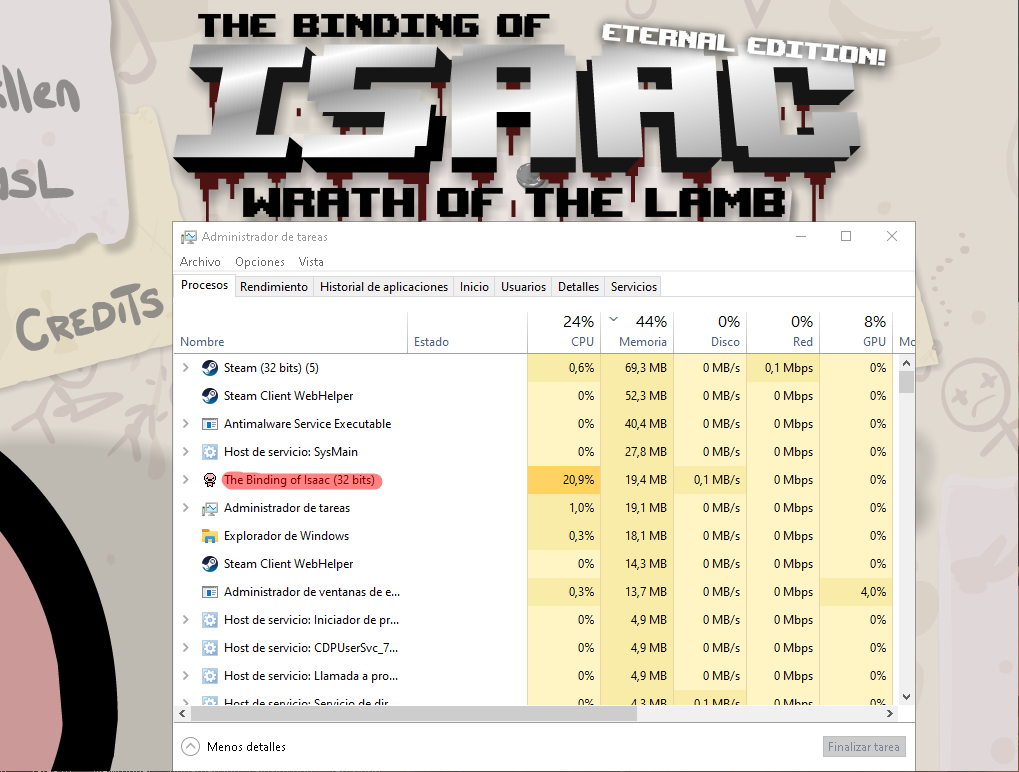
Task: Click Administrador de tareas process row icon
Action: coord(209,508)
